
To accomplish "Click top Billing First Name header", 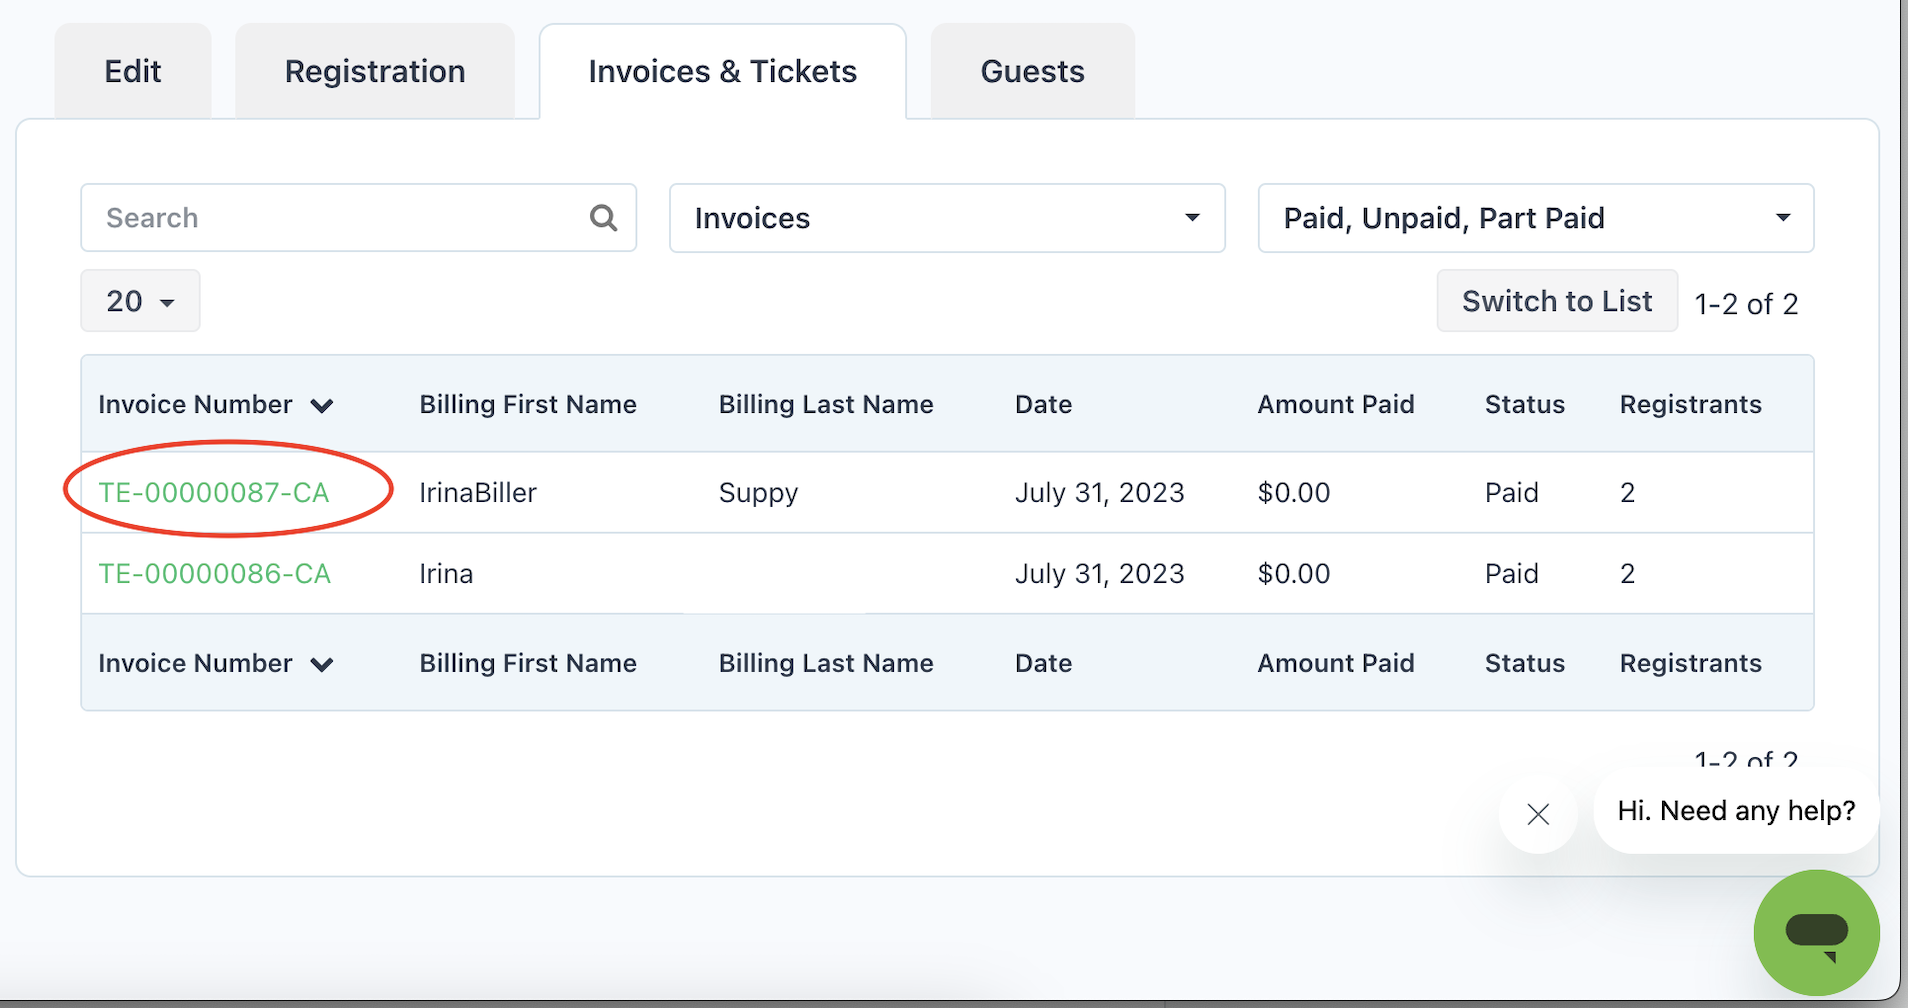I will pyautogui.click(x=528, y=404).
